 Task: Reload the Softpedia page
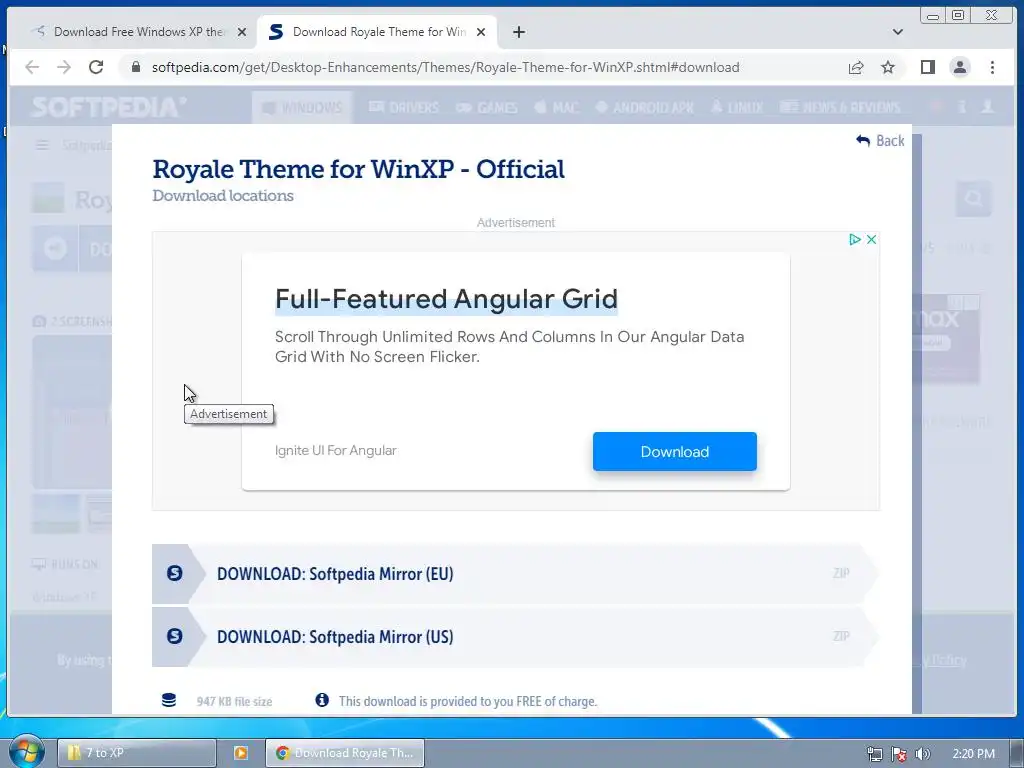[96, 67]
